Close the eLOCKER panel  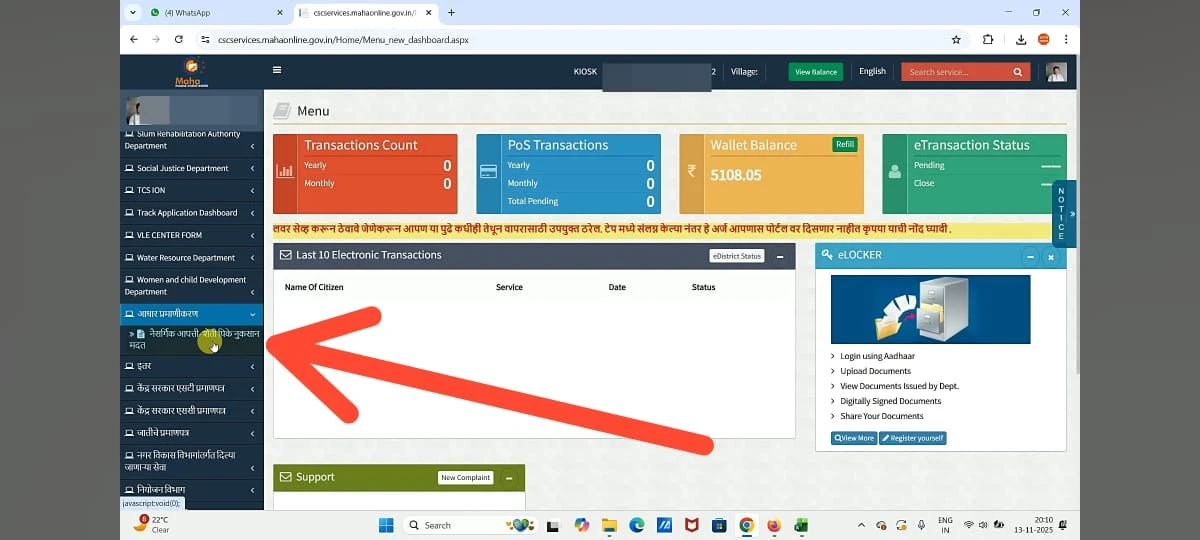[x=1050, y=257]
